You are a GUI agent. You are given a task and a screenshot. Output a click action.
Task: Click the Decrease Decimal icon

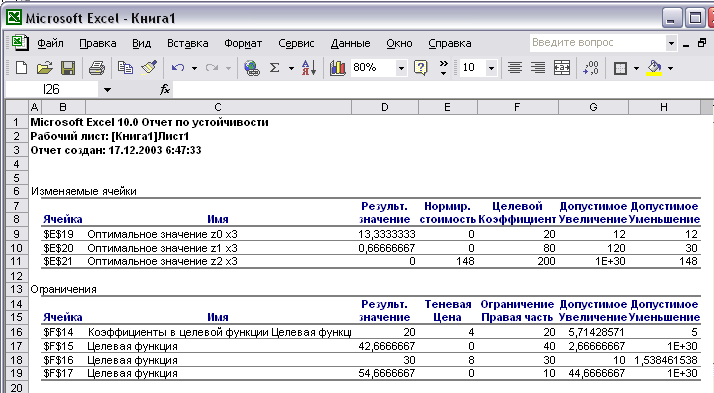591,68
